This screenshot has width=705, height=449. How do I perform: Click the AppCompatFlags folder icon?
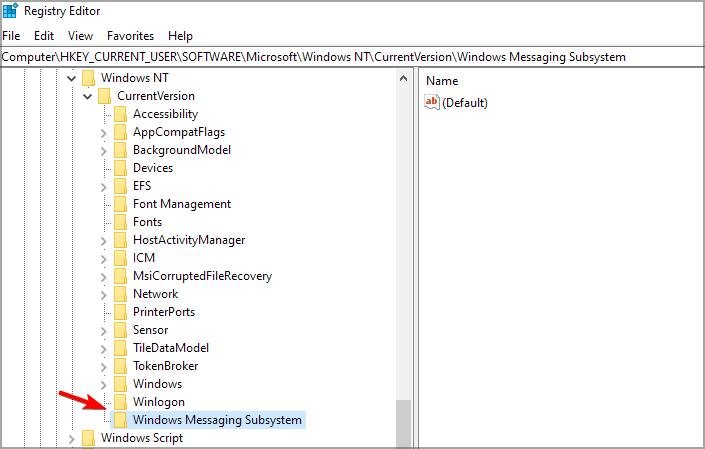[120, 132]
